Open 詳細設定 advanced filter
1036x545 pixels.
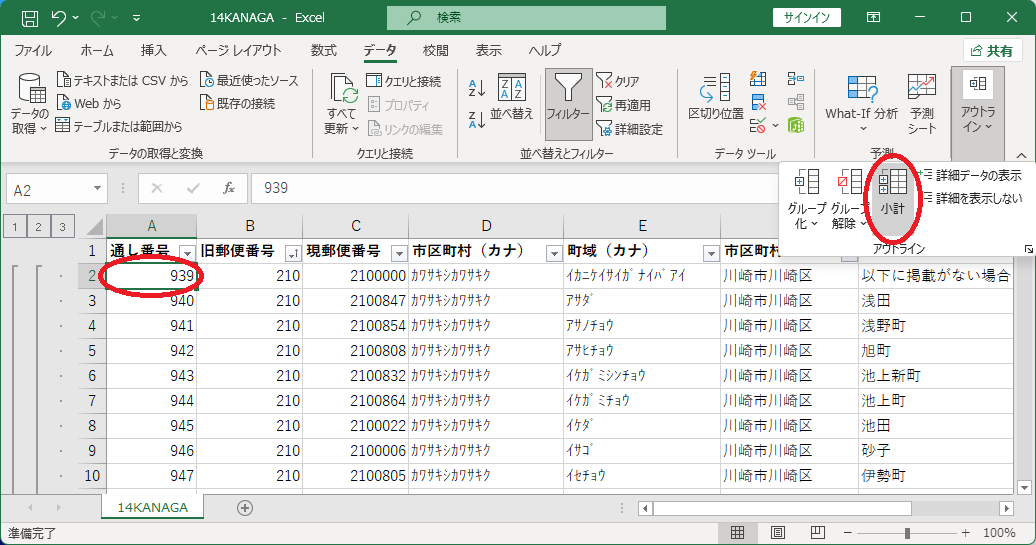pyautogui.click(x=629, y=129)
